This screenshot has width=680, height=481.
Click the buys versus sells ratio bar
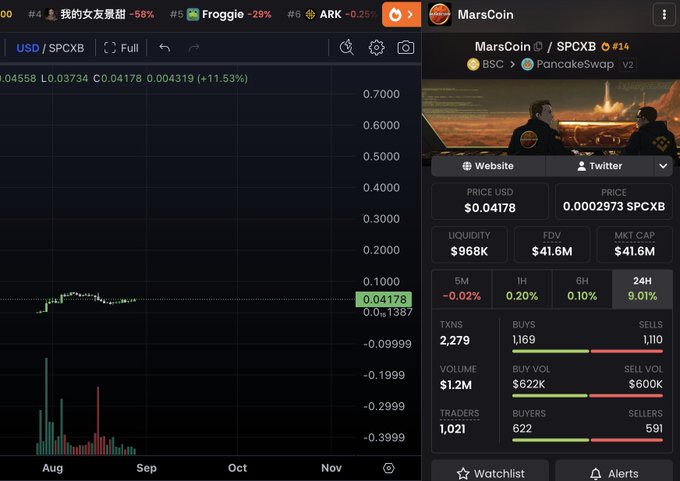point(587,351)
